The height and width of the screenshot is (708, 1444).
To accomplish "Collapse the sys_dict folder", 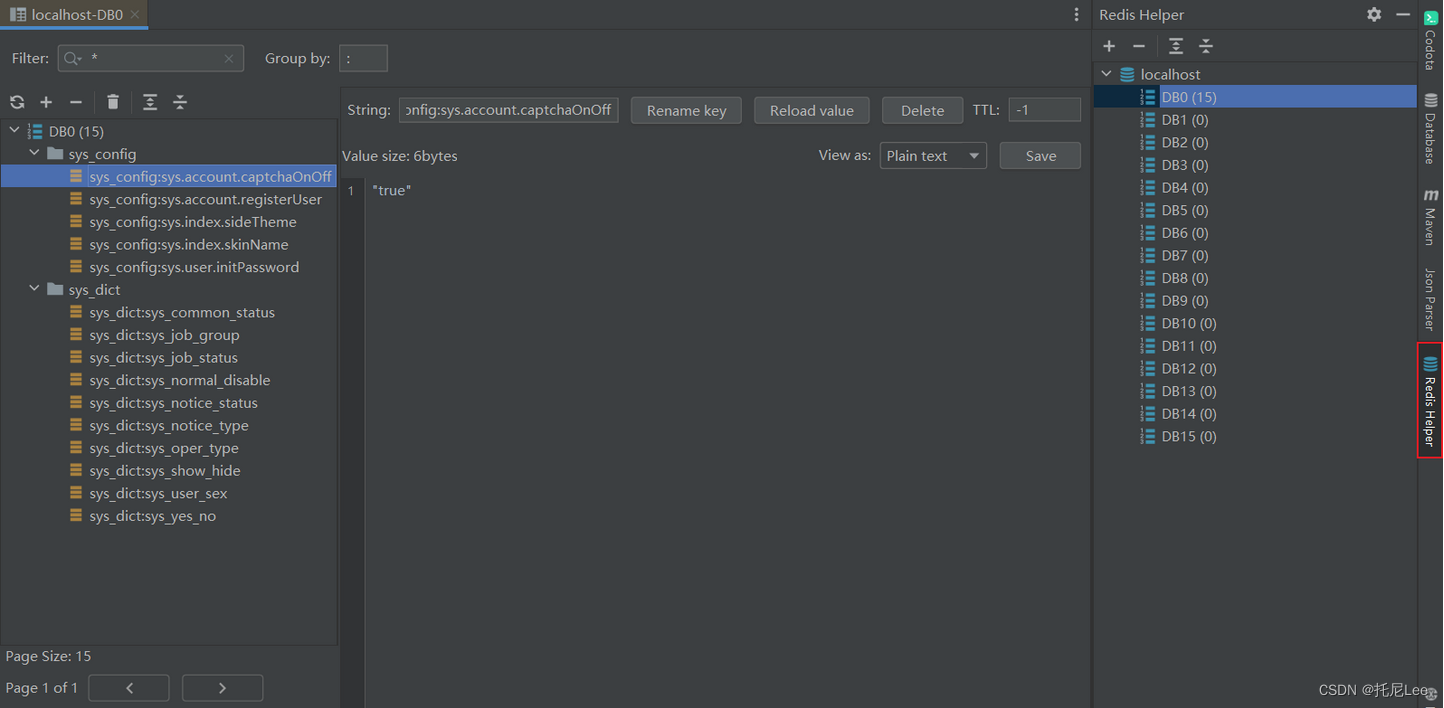I will [x=35, y=289].
